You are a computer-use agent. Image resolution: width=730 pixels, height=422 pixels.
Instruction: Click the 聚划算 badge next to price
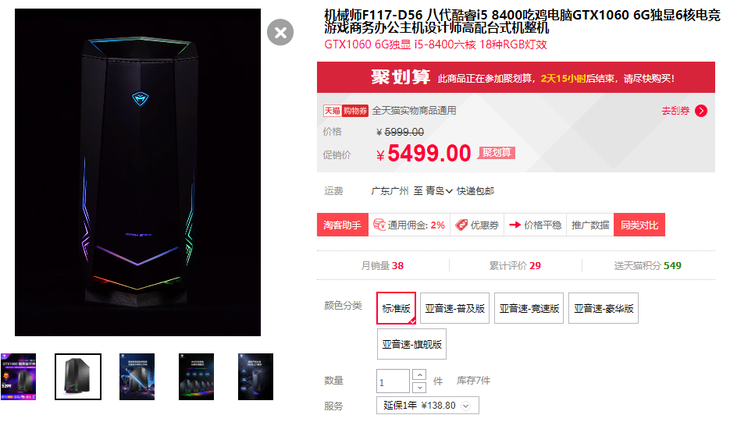pyautogui.click(x=497, y=153)
